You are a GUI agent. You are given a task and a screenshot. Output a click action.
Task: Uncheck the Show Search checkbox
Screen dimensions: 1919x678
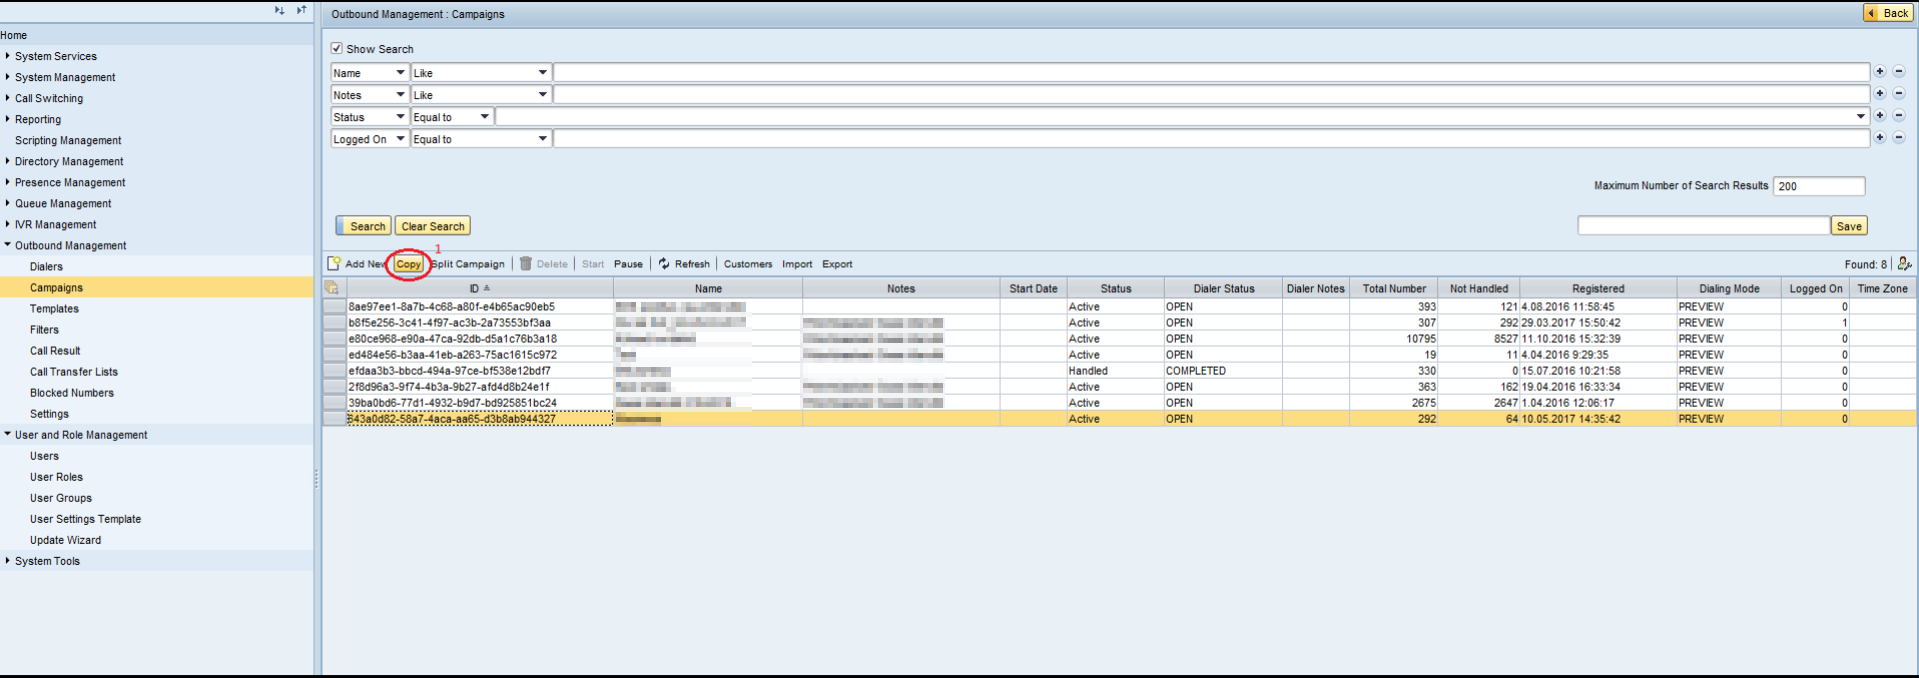(x=337, y=48)
